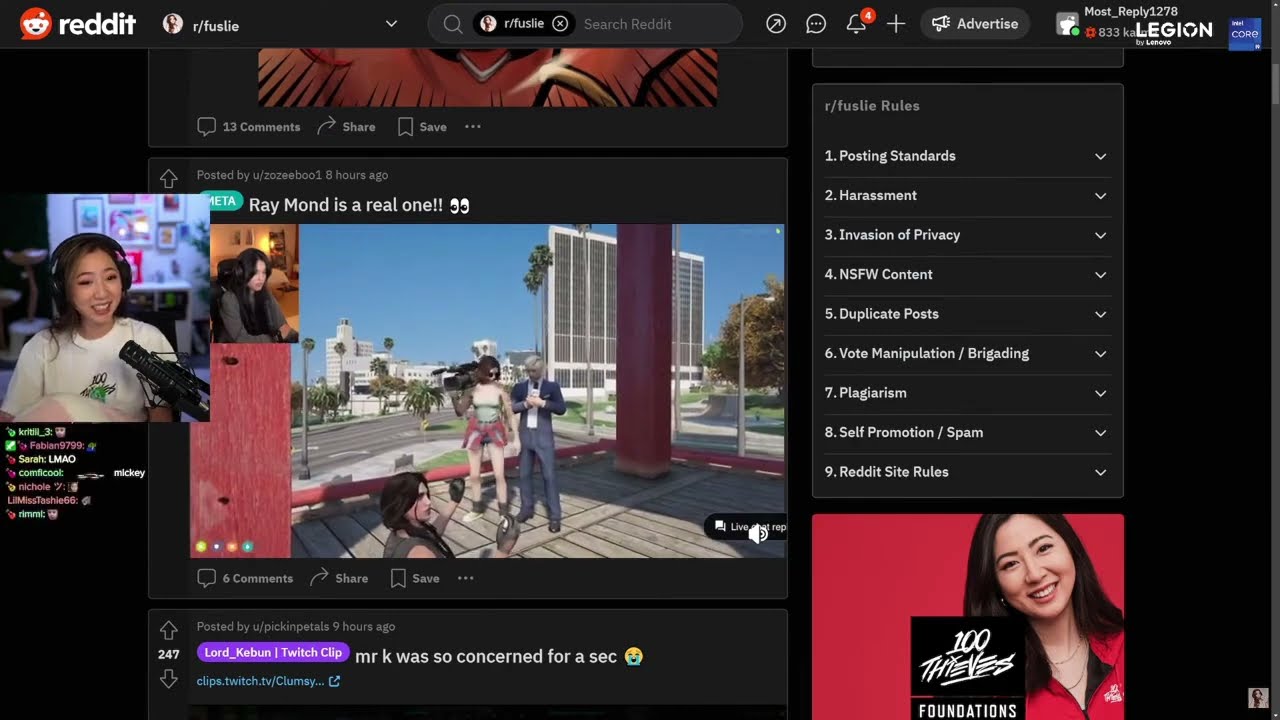Click the small avatar at bottom right corner
Viewport: 1280px width, 720px height.
(x=1258, y=697)
